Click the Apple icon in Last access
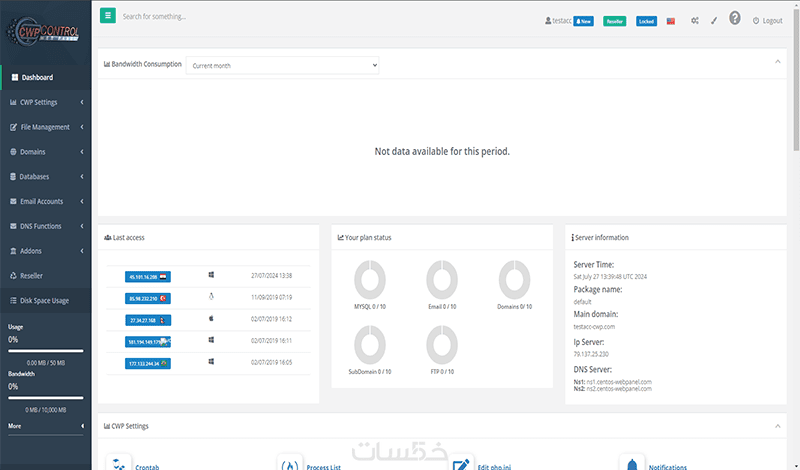 coord(211,318)
